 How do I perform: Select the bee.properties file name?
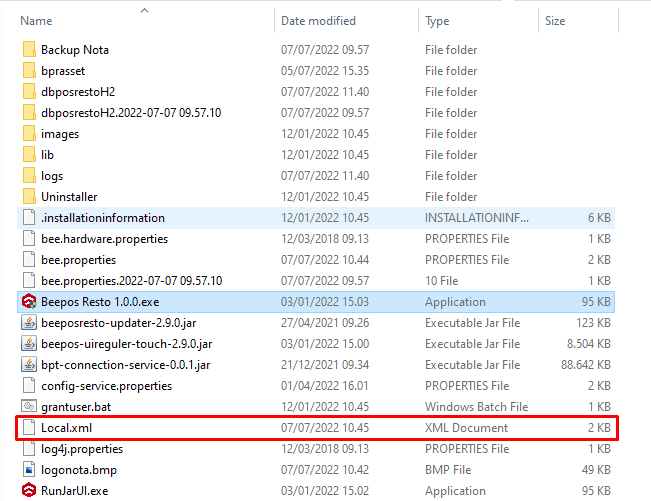(78, 260)
